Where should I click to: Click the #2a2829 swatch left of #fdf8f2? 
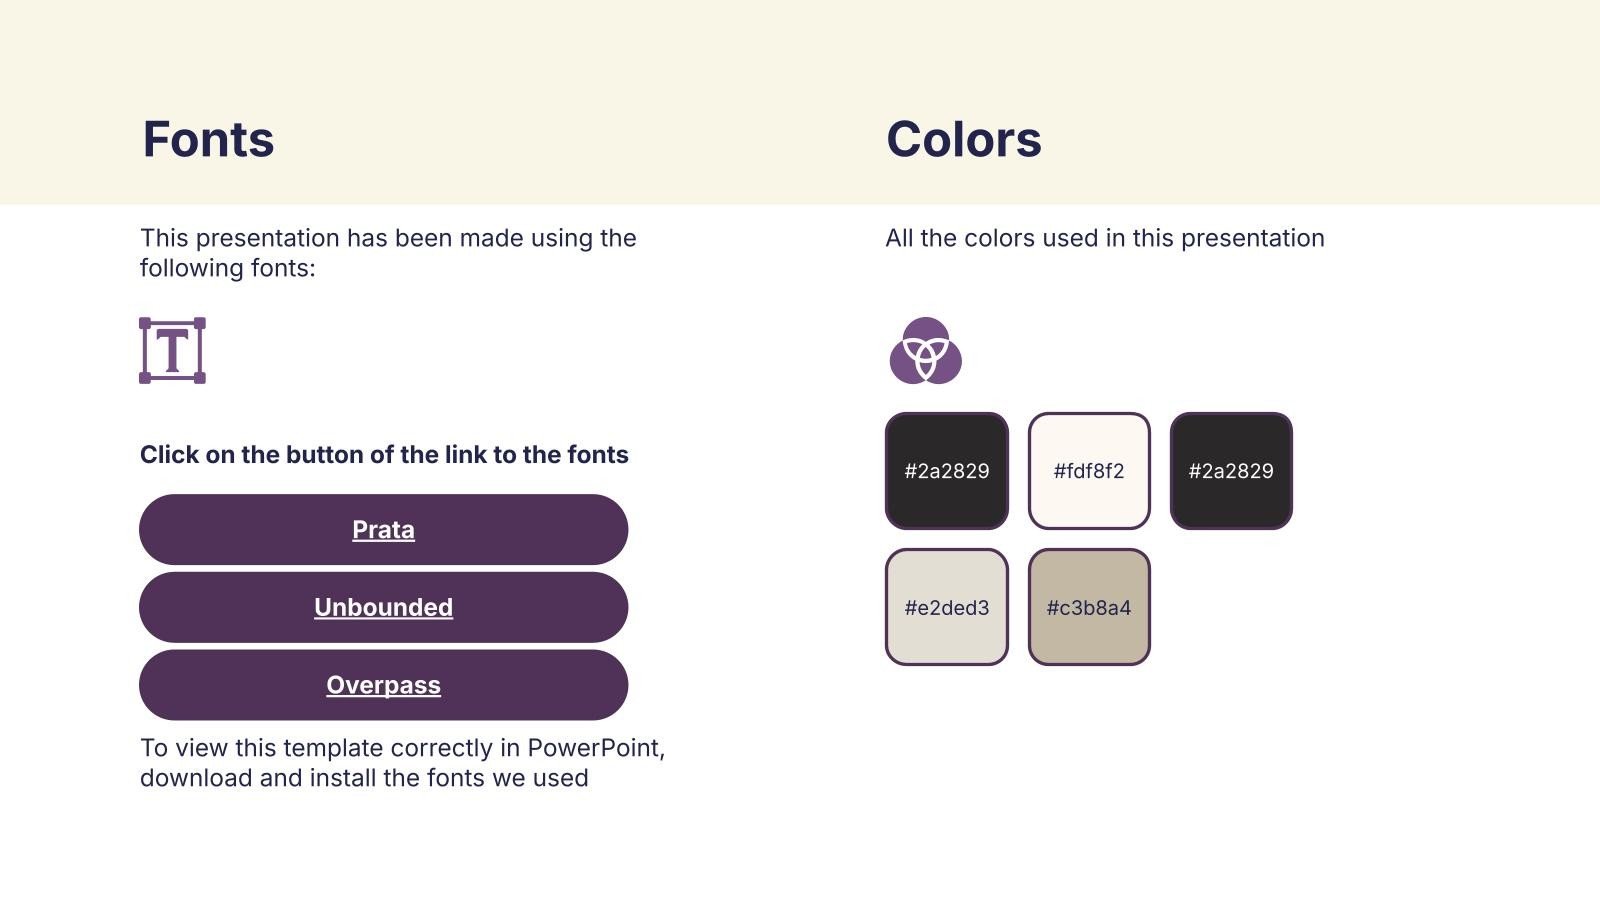pos(947,471)
